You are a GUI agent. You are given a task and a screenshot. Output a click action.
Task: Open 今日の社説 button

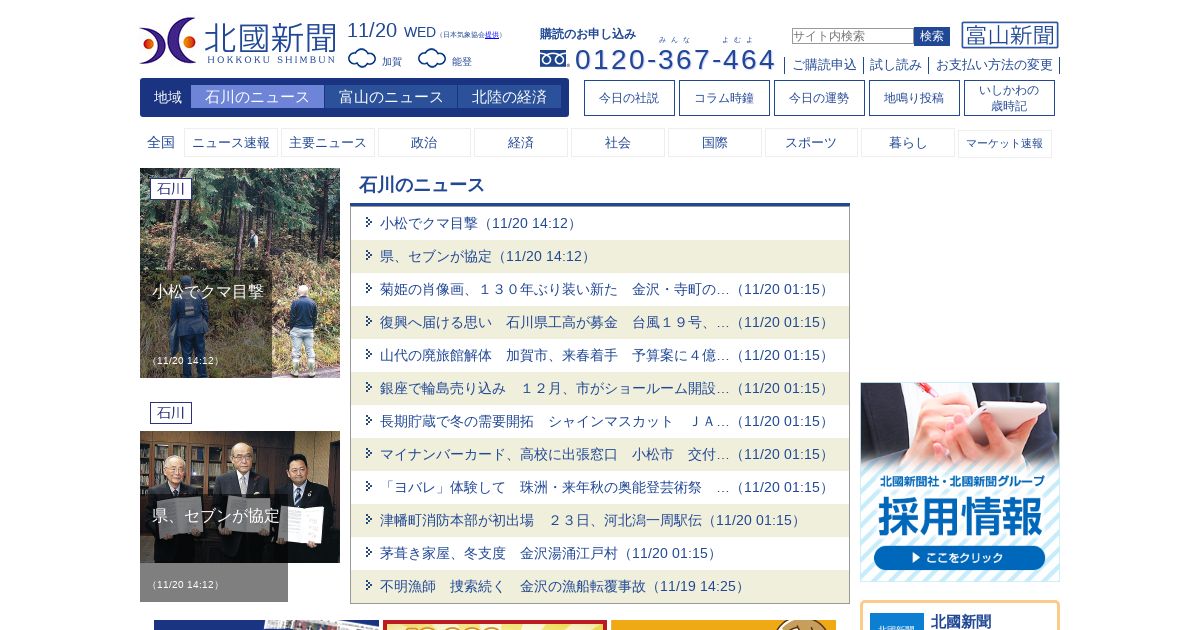pos(629,98)
